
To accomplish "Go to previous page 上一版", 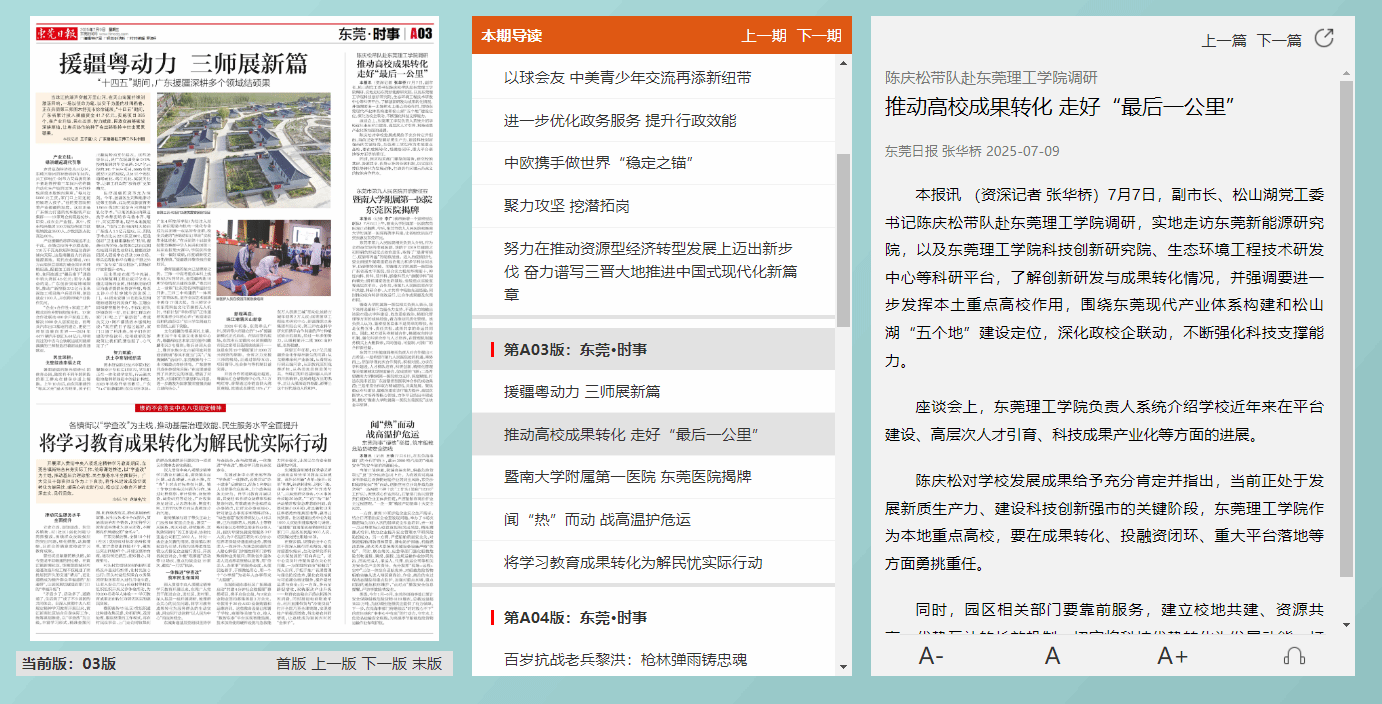I will [x=334, y=663].
